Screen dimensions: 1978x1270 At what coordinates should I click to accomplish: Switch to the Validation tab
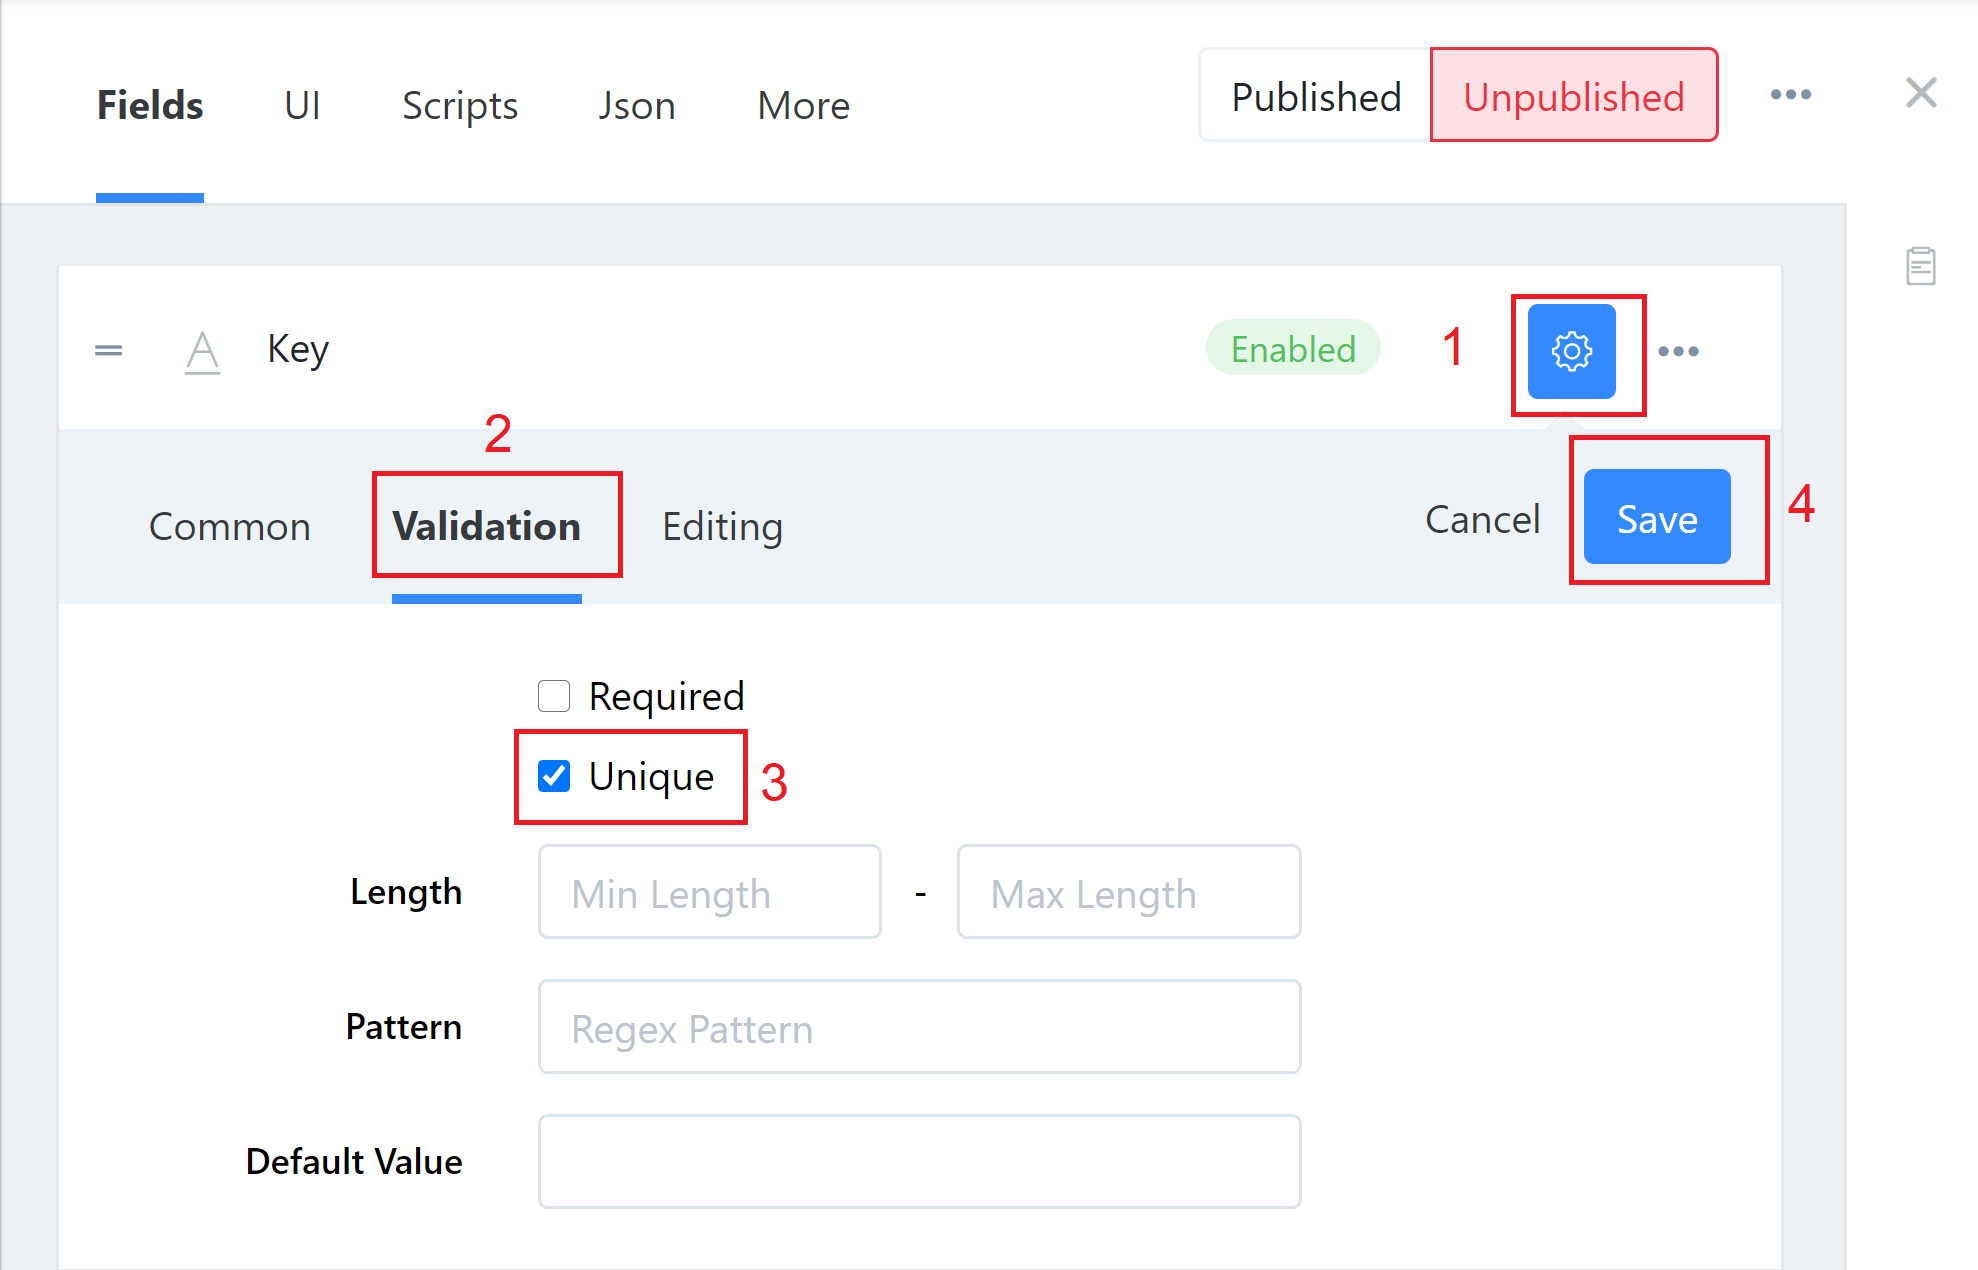pos(486,526)
